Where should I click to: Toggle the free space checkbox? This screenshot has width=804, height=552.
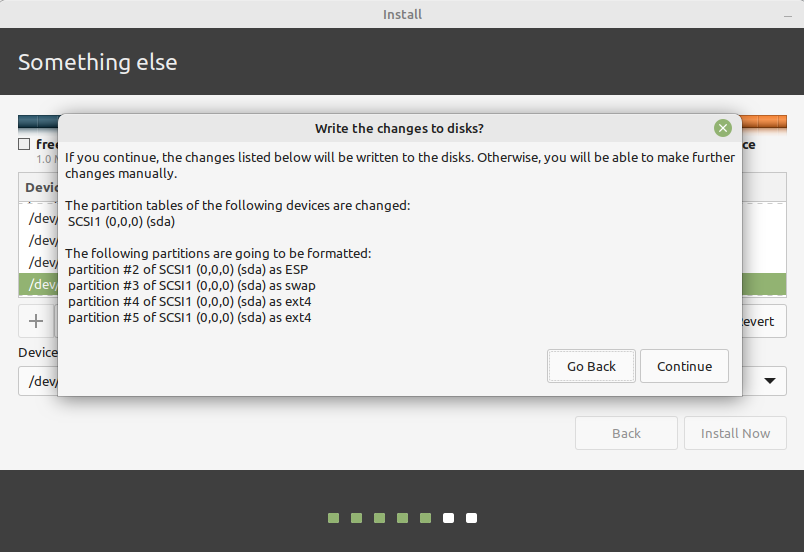(24, 144)
